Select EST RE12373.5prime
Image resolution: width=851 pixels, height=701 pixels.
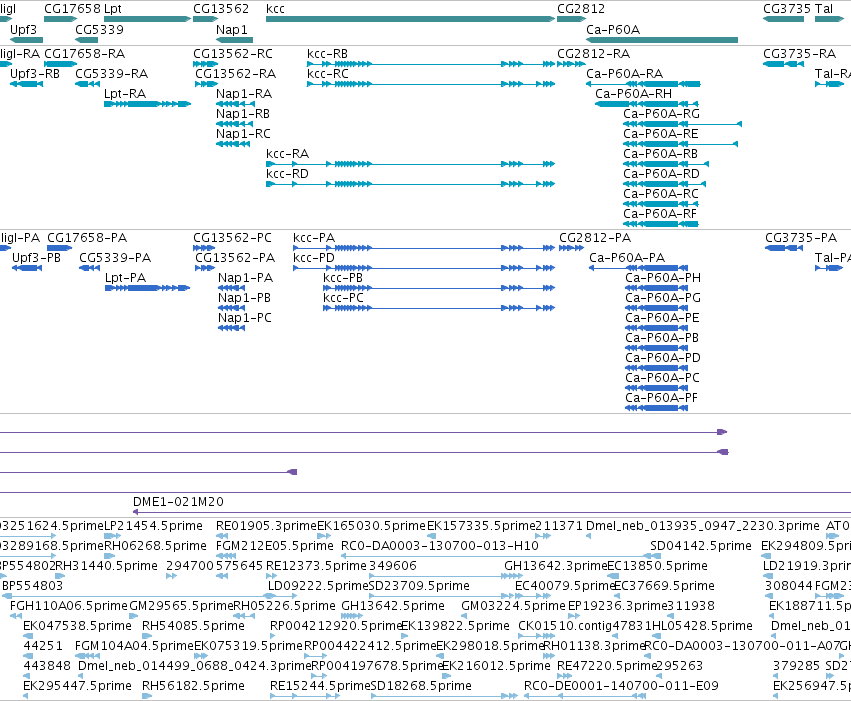(x=316, y=566)
